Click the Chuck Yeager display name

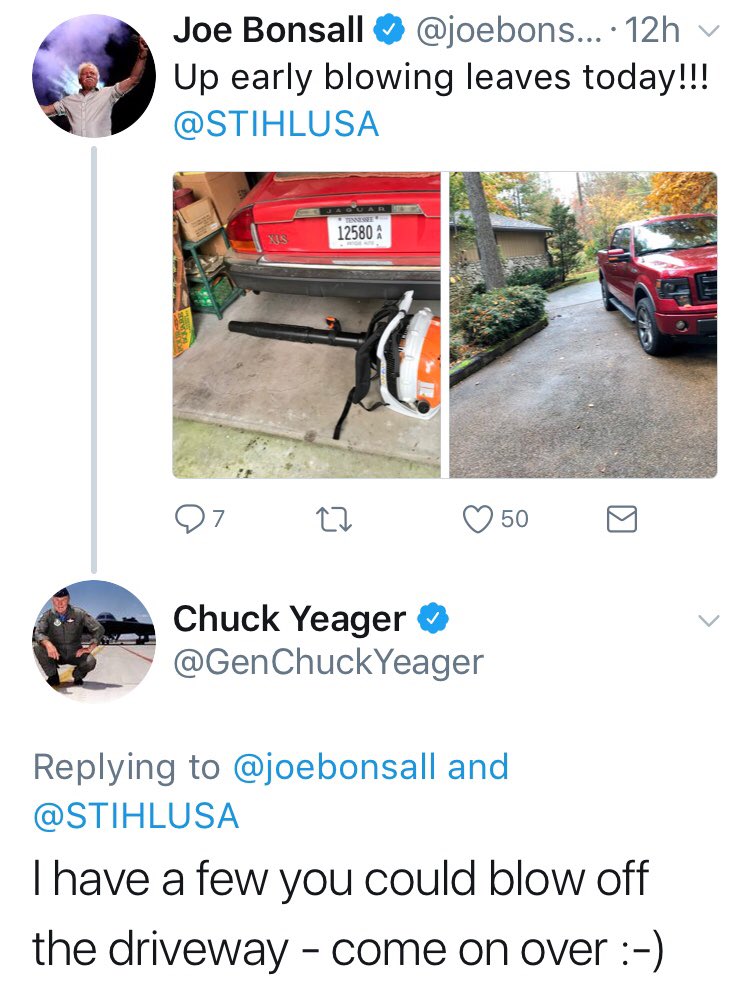coord(290,619)
